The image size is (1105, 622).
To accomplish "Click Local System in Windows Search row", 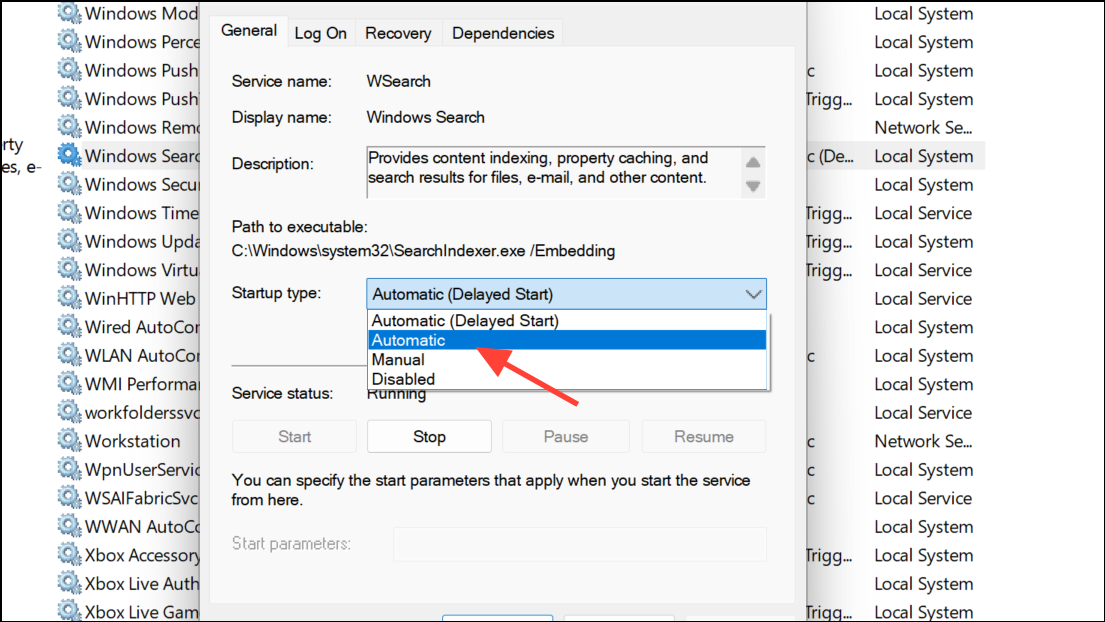I will click(x=924, y=156).
